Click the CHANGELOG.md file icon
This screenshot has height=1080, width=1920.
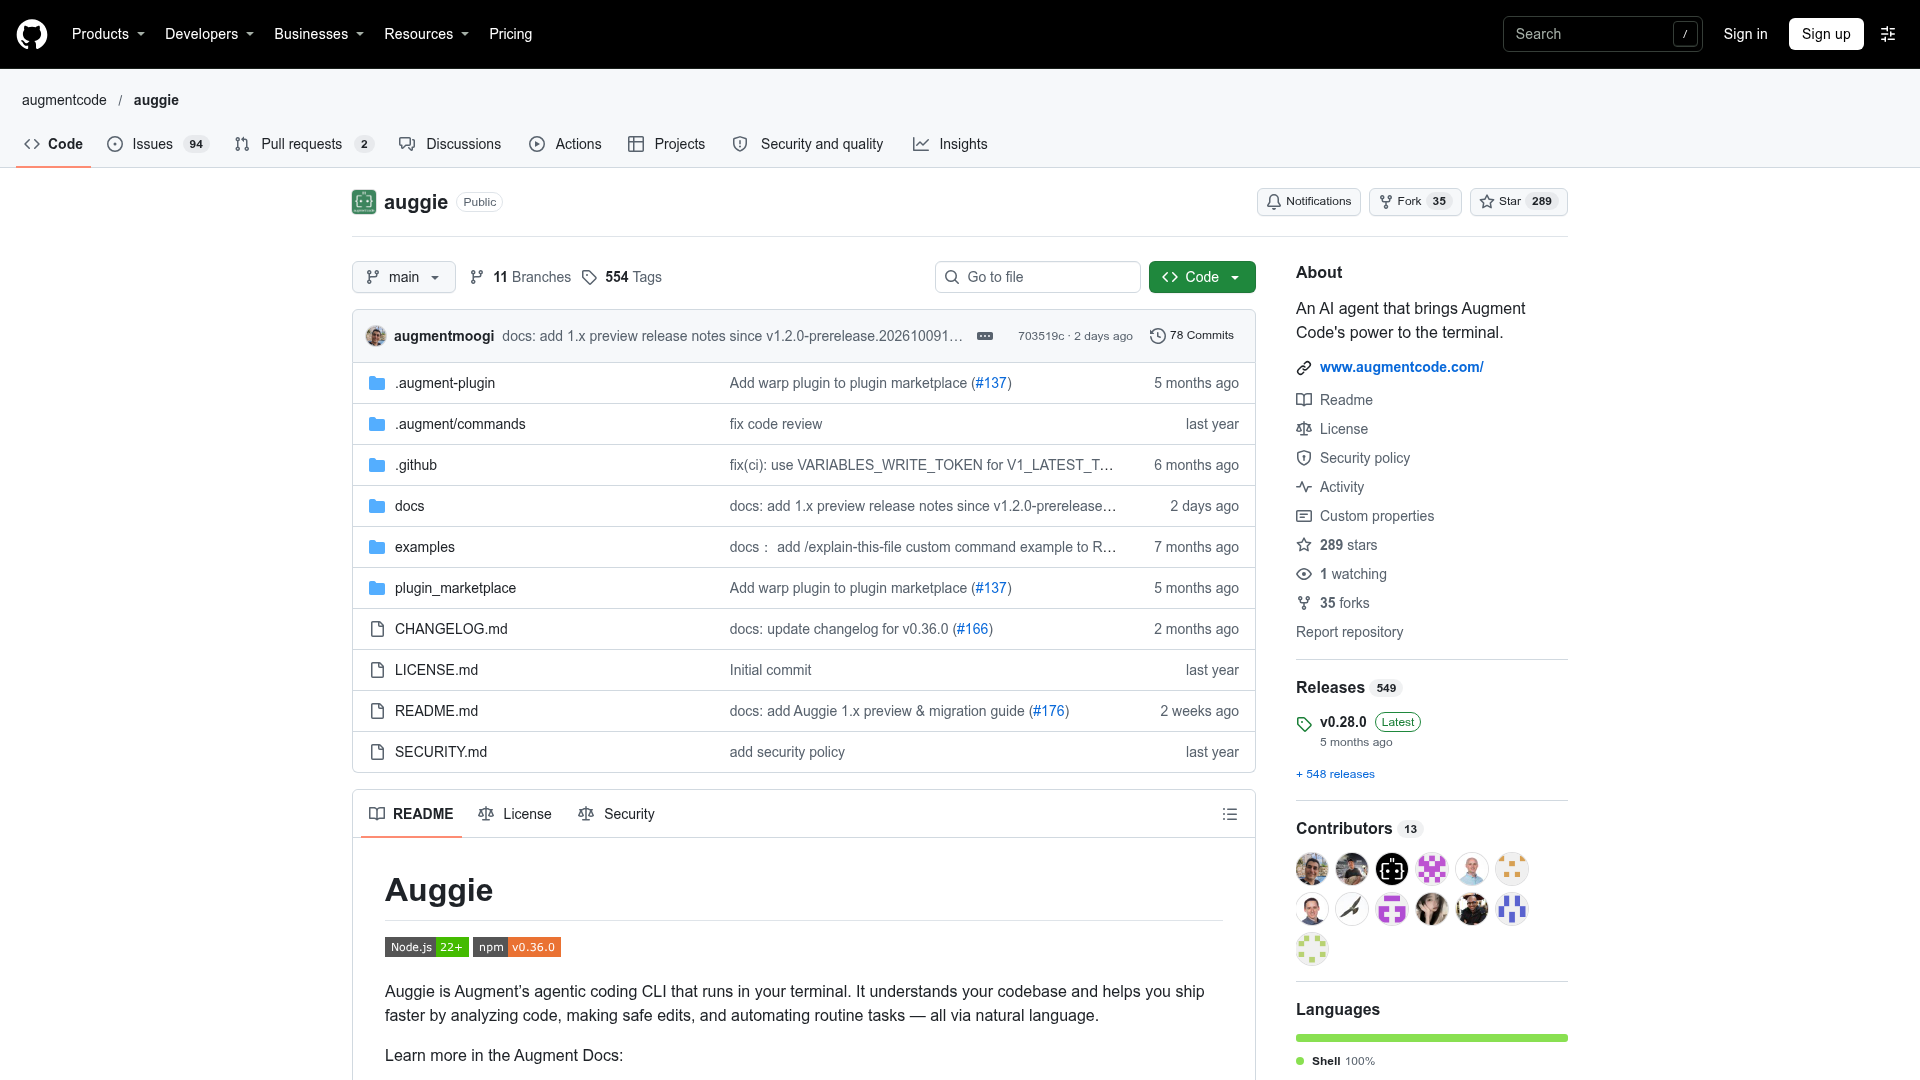tap(377, 629)
